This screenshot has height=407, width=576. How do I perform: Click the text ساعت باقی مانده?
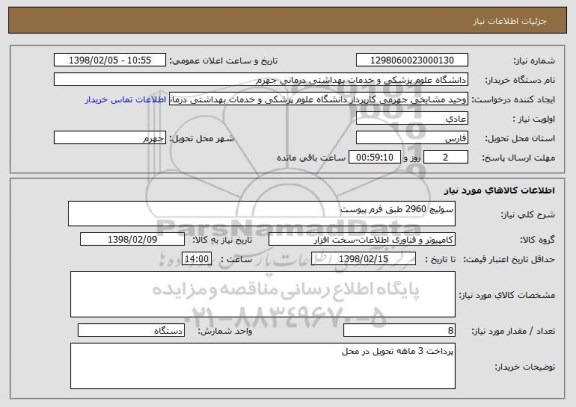coord(311,158)
